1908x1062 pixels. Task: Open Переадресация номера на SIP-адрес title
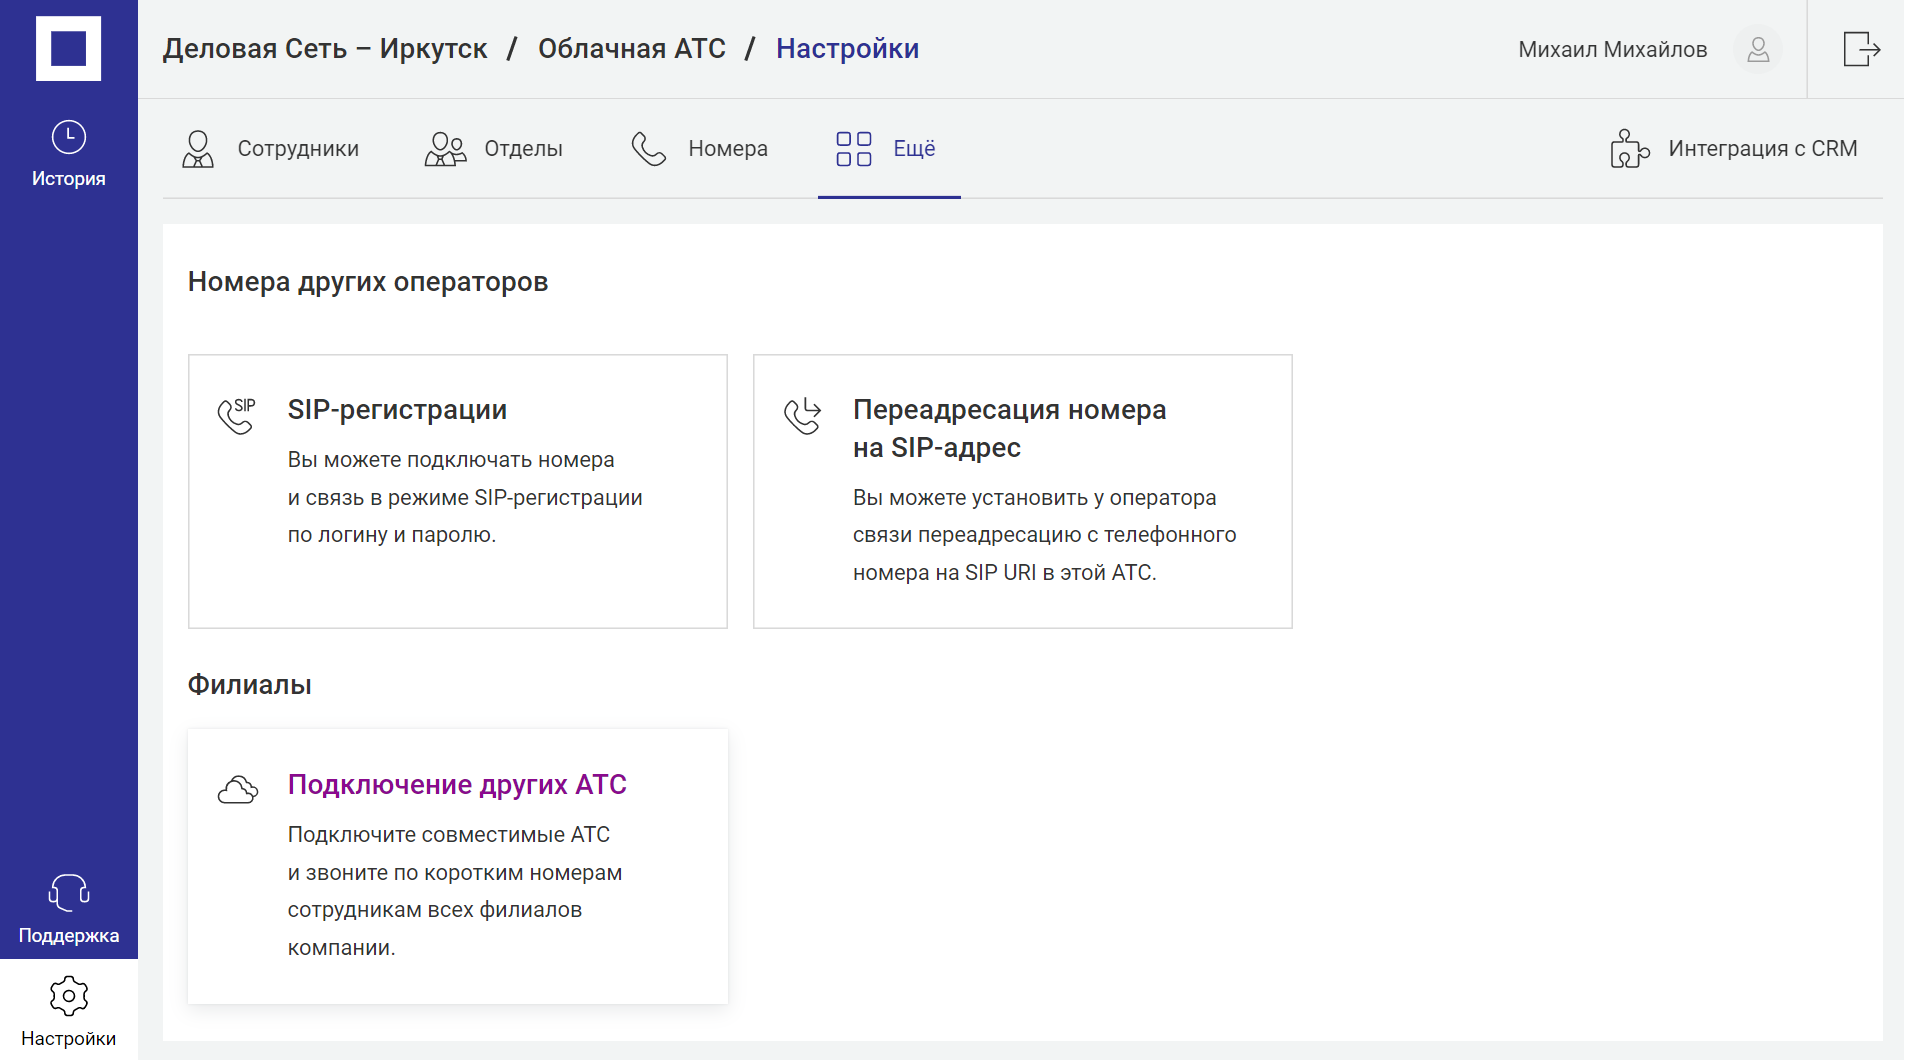click(1009, 429)
